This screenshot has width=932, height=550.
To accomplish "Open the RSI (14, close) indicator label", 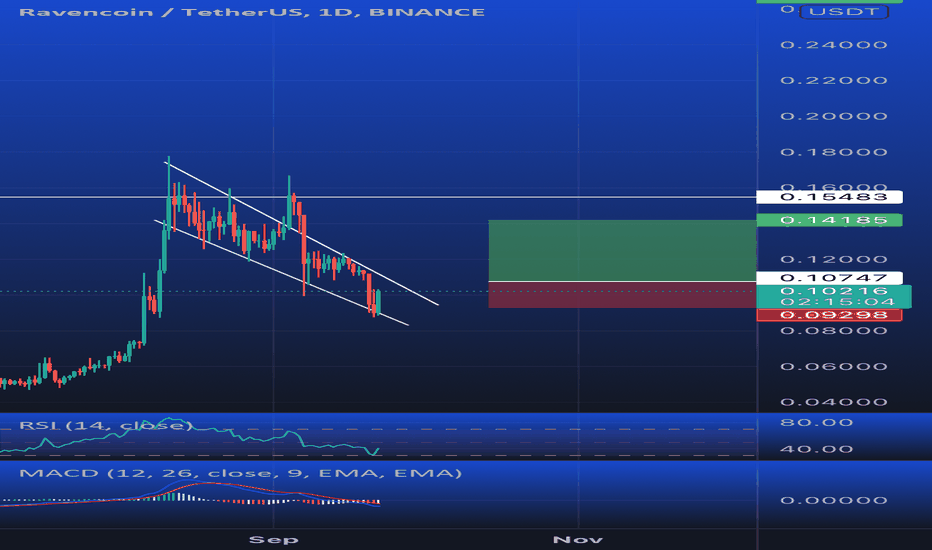I will [x=106, y=425].
